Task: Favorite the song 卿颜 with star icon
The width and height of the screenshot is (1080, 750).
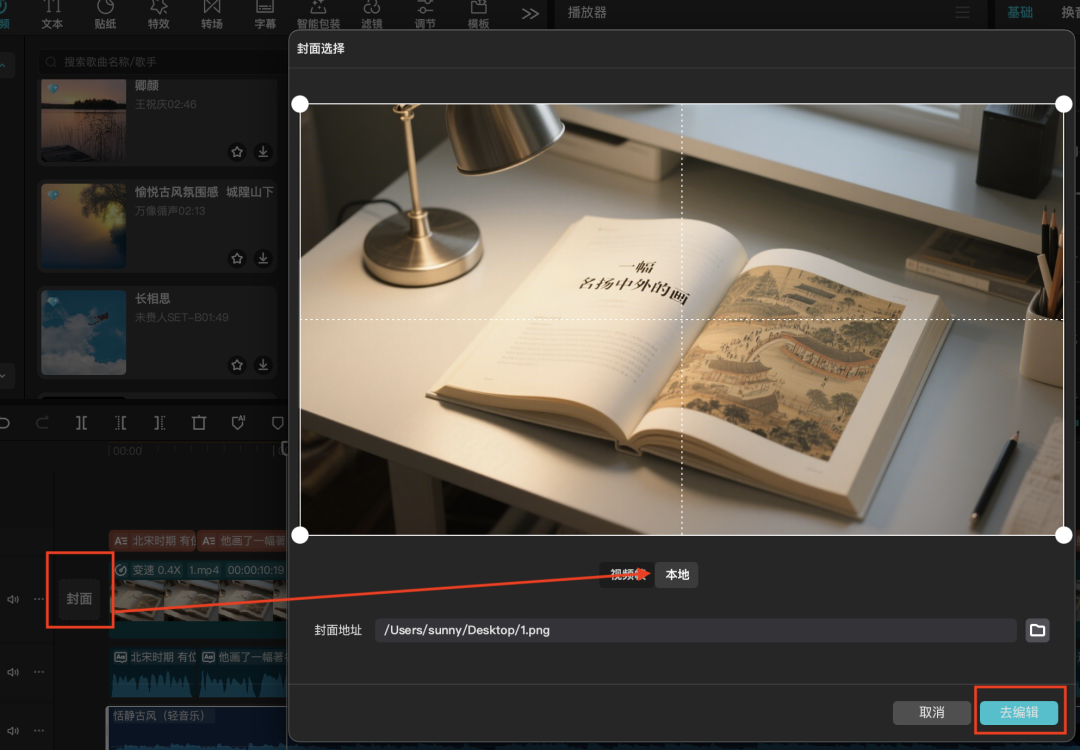Action: pyautogui.click(x=237, y=152)
